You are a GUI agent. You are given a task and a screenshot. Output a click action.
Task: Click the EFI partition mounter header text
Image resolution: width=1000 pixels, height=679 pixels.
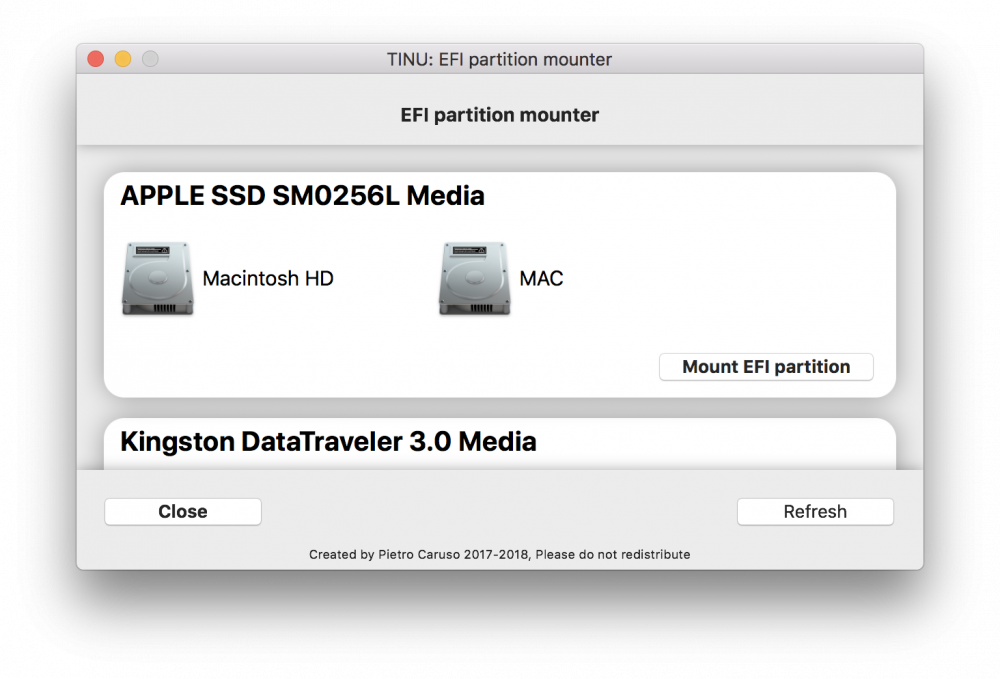tap(499, 115)
